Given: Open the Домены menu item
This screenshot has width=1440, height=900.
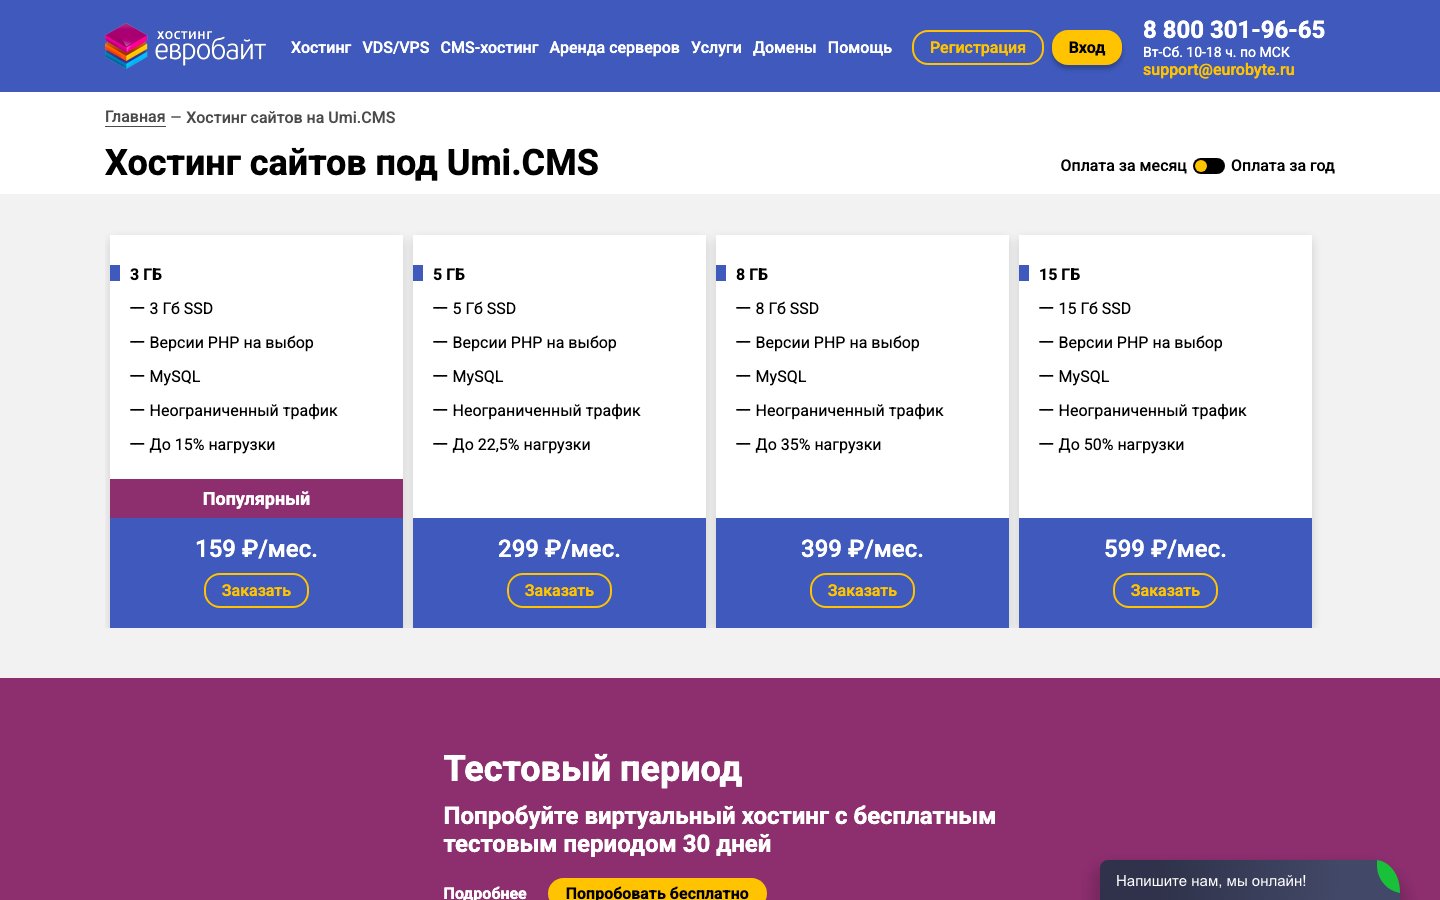Looking at the screenshot, I should pyautogui.click(x=784, y=47).
